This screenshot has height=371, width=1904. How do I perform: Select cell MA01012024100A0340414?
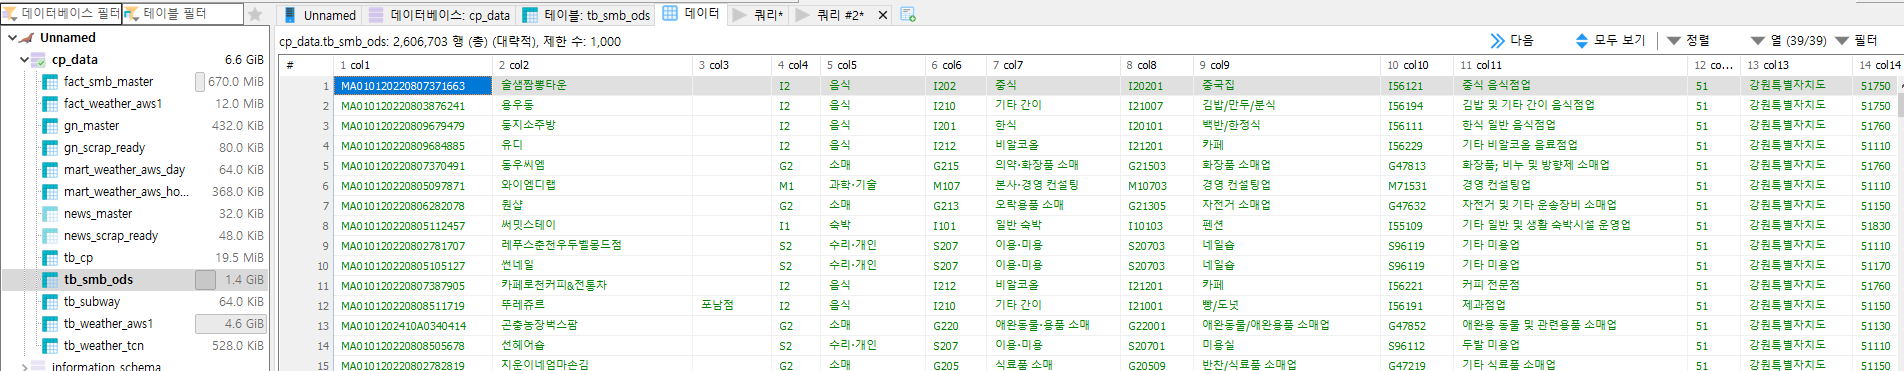click(413, 326)
